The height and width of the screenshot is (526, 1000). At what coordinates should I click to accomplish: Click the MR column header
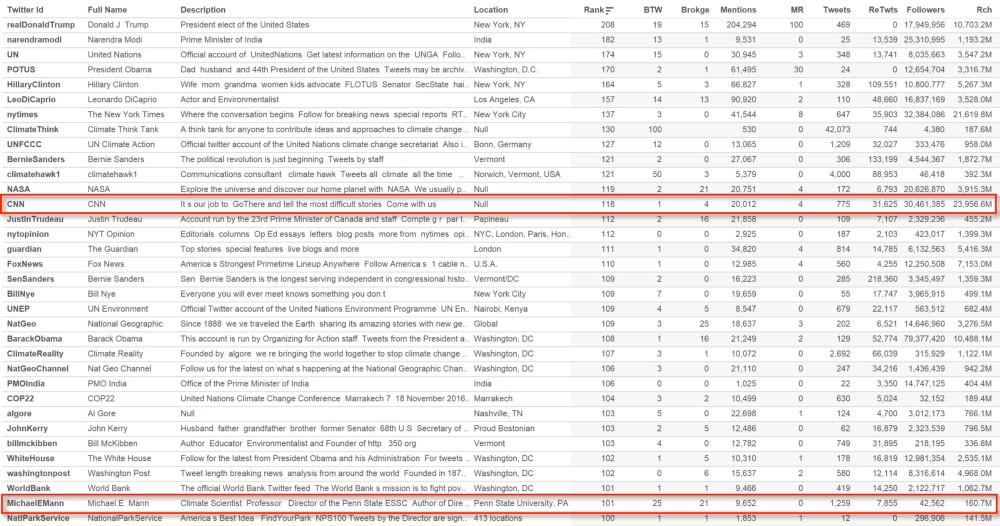797,10
